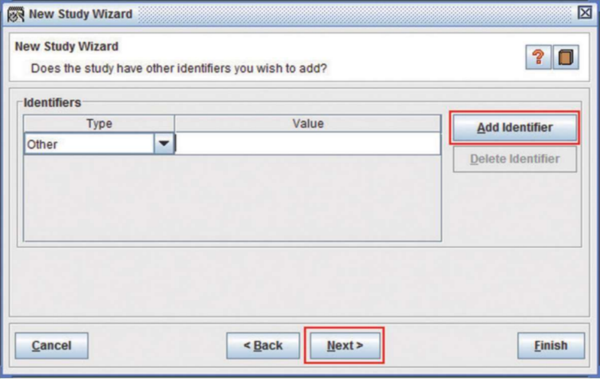Screen dimensions: 600x379
Task: Go to the previous step with Back
Action: [x=263, y=345]
